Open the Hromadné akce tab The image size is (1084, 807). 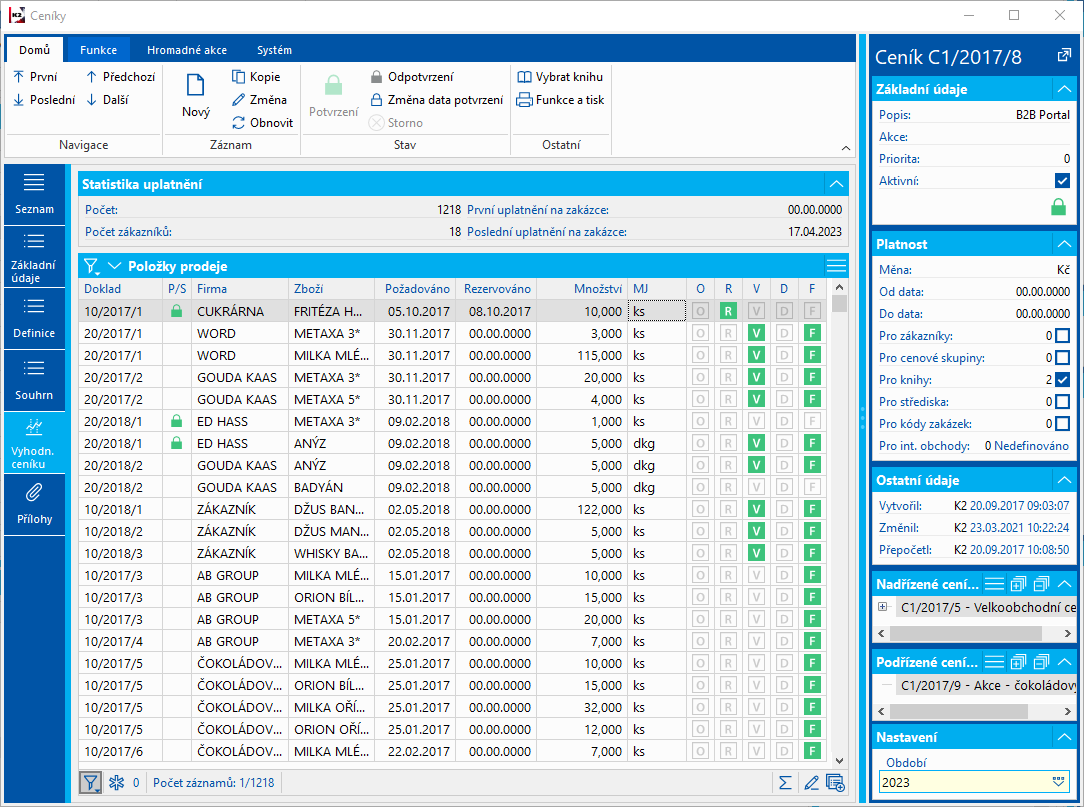186,50
